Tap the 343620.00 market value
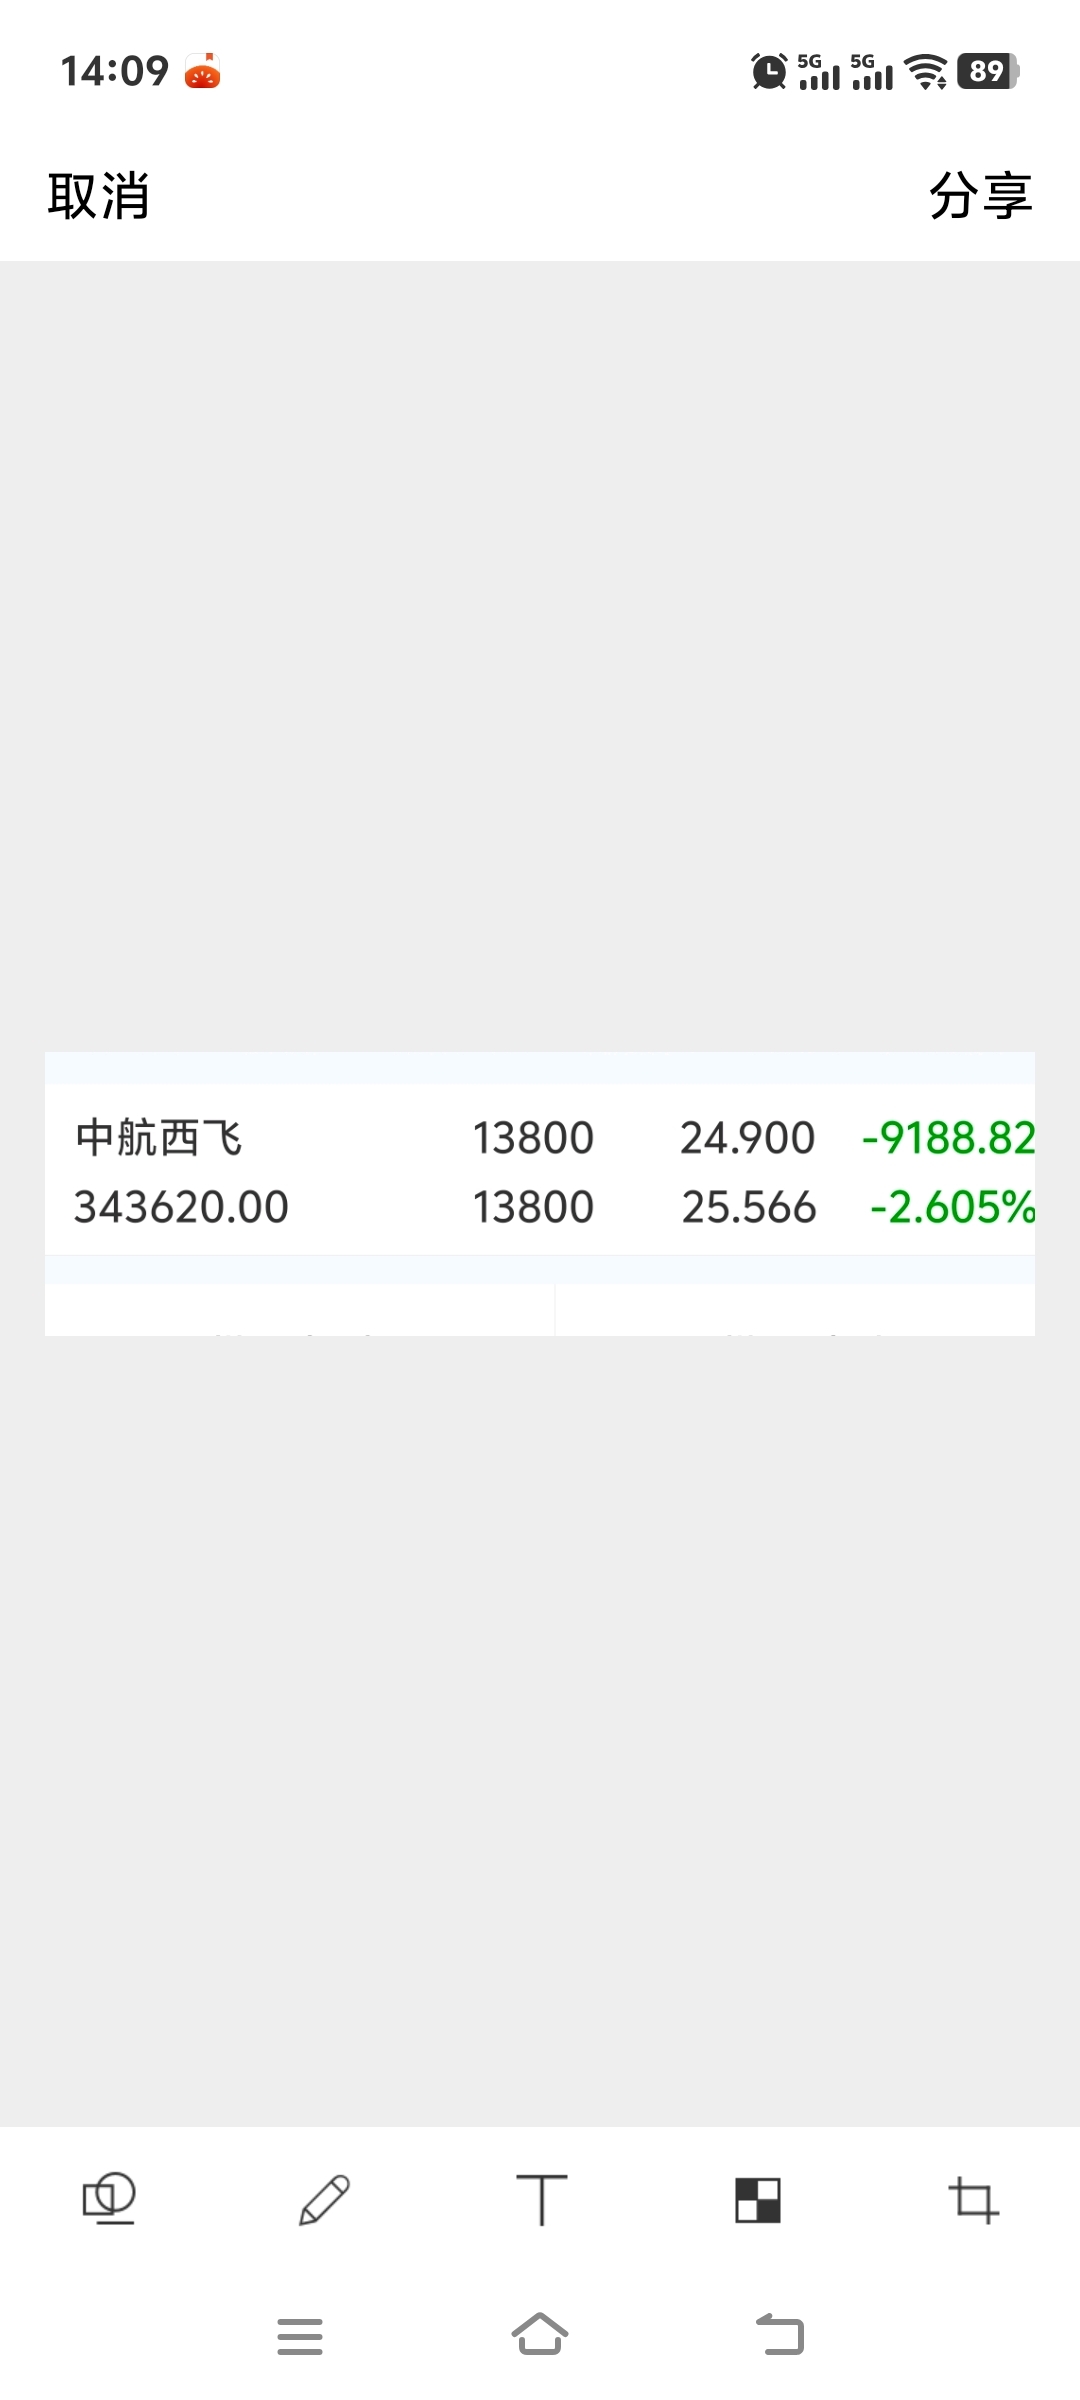Viewport: 1080px width, 2400px height. pyautogui.click(x=181, y=1207)
